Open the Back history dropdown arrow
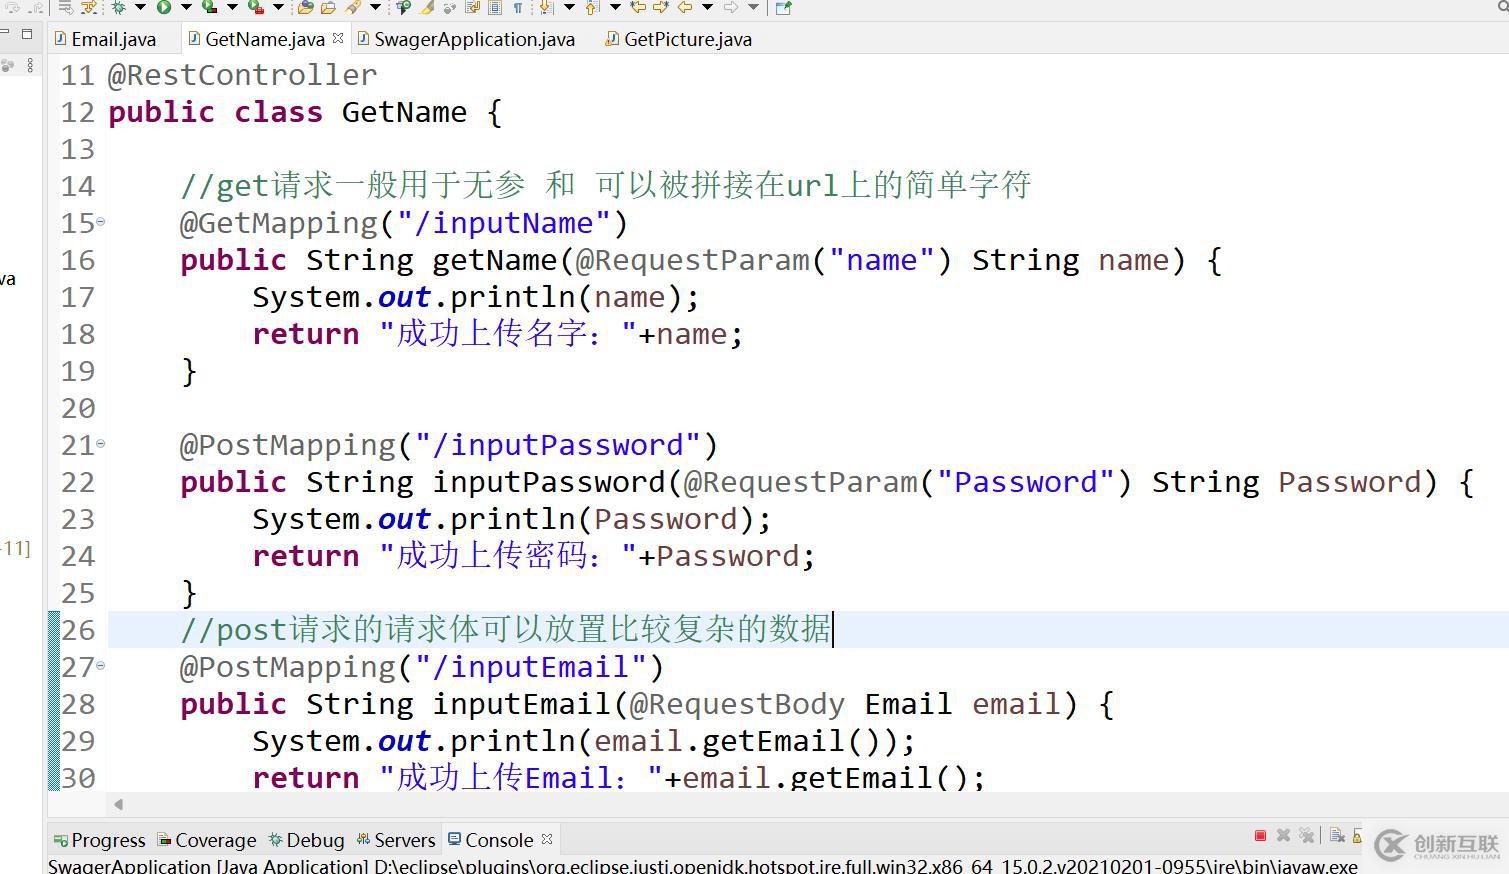 (x=707, y=7)
